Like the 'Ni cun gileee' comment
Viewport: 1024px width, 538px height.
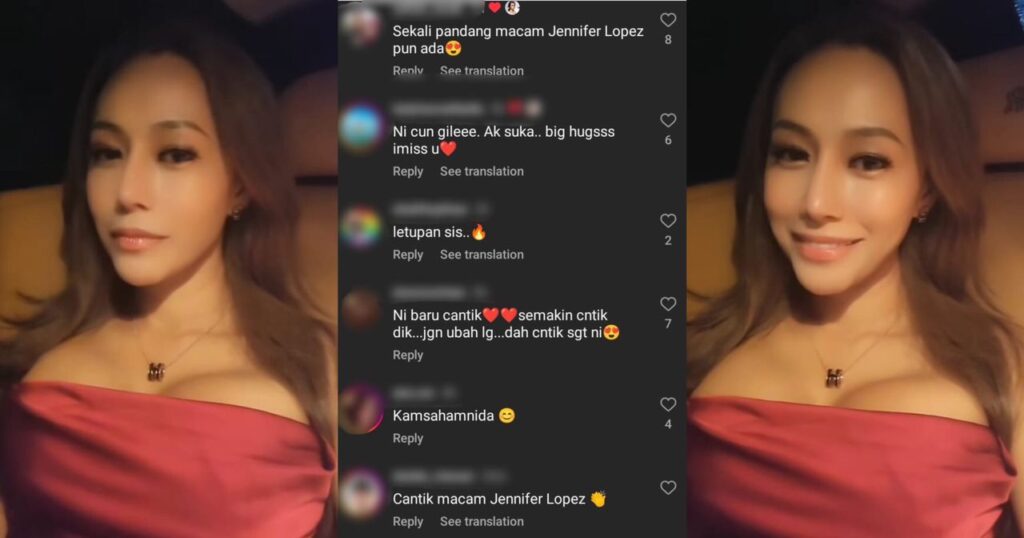[x=667, y=120]
